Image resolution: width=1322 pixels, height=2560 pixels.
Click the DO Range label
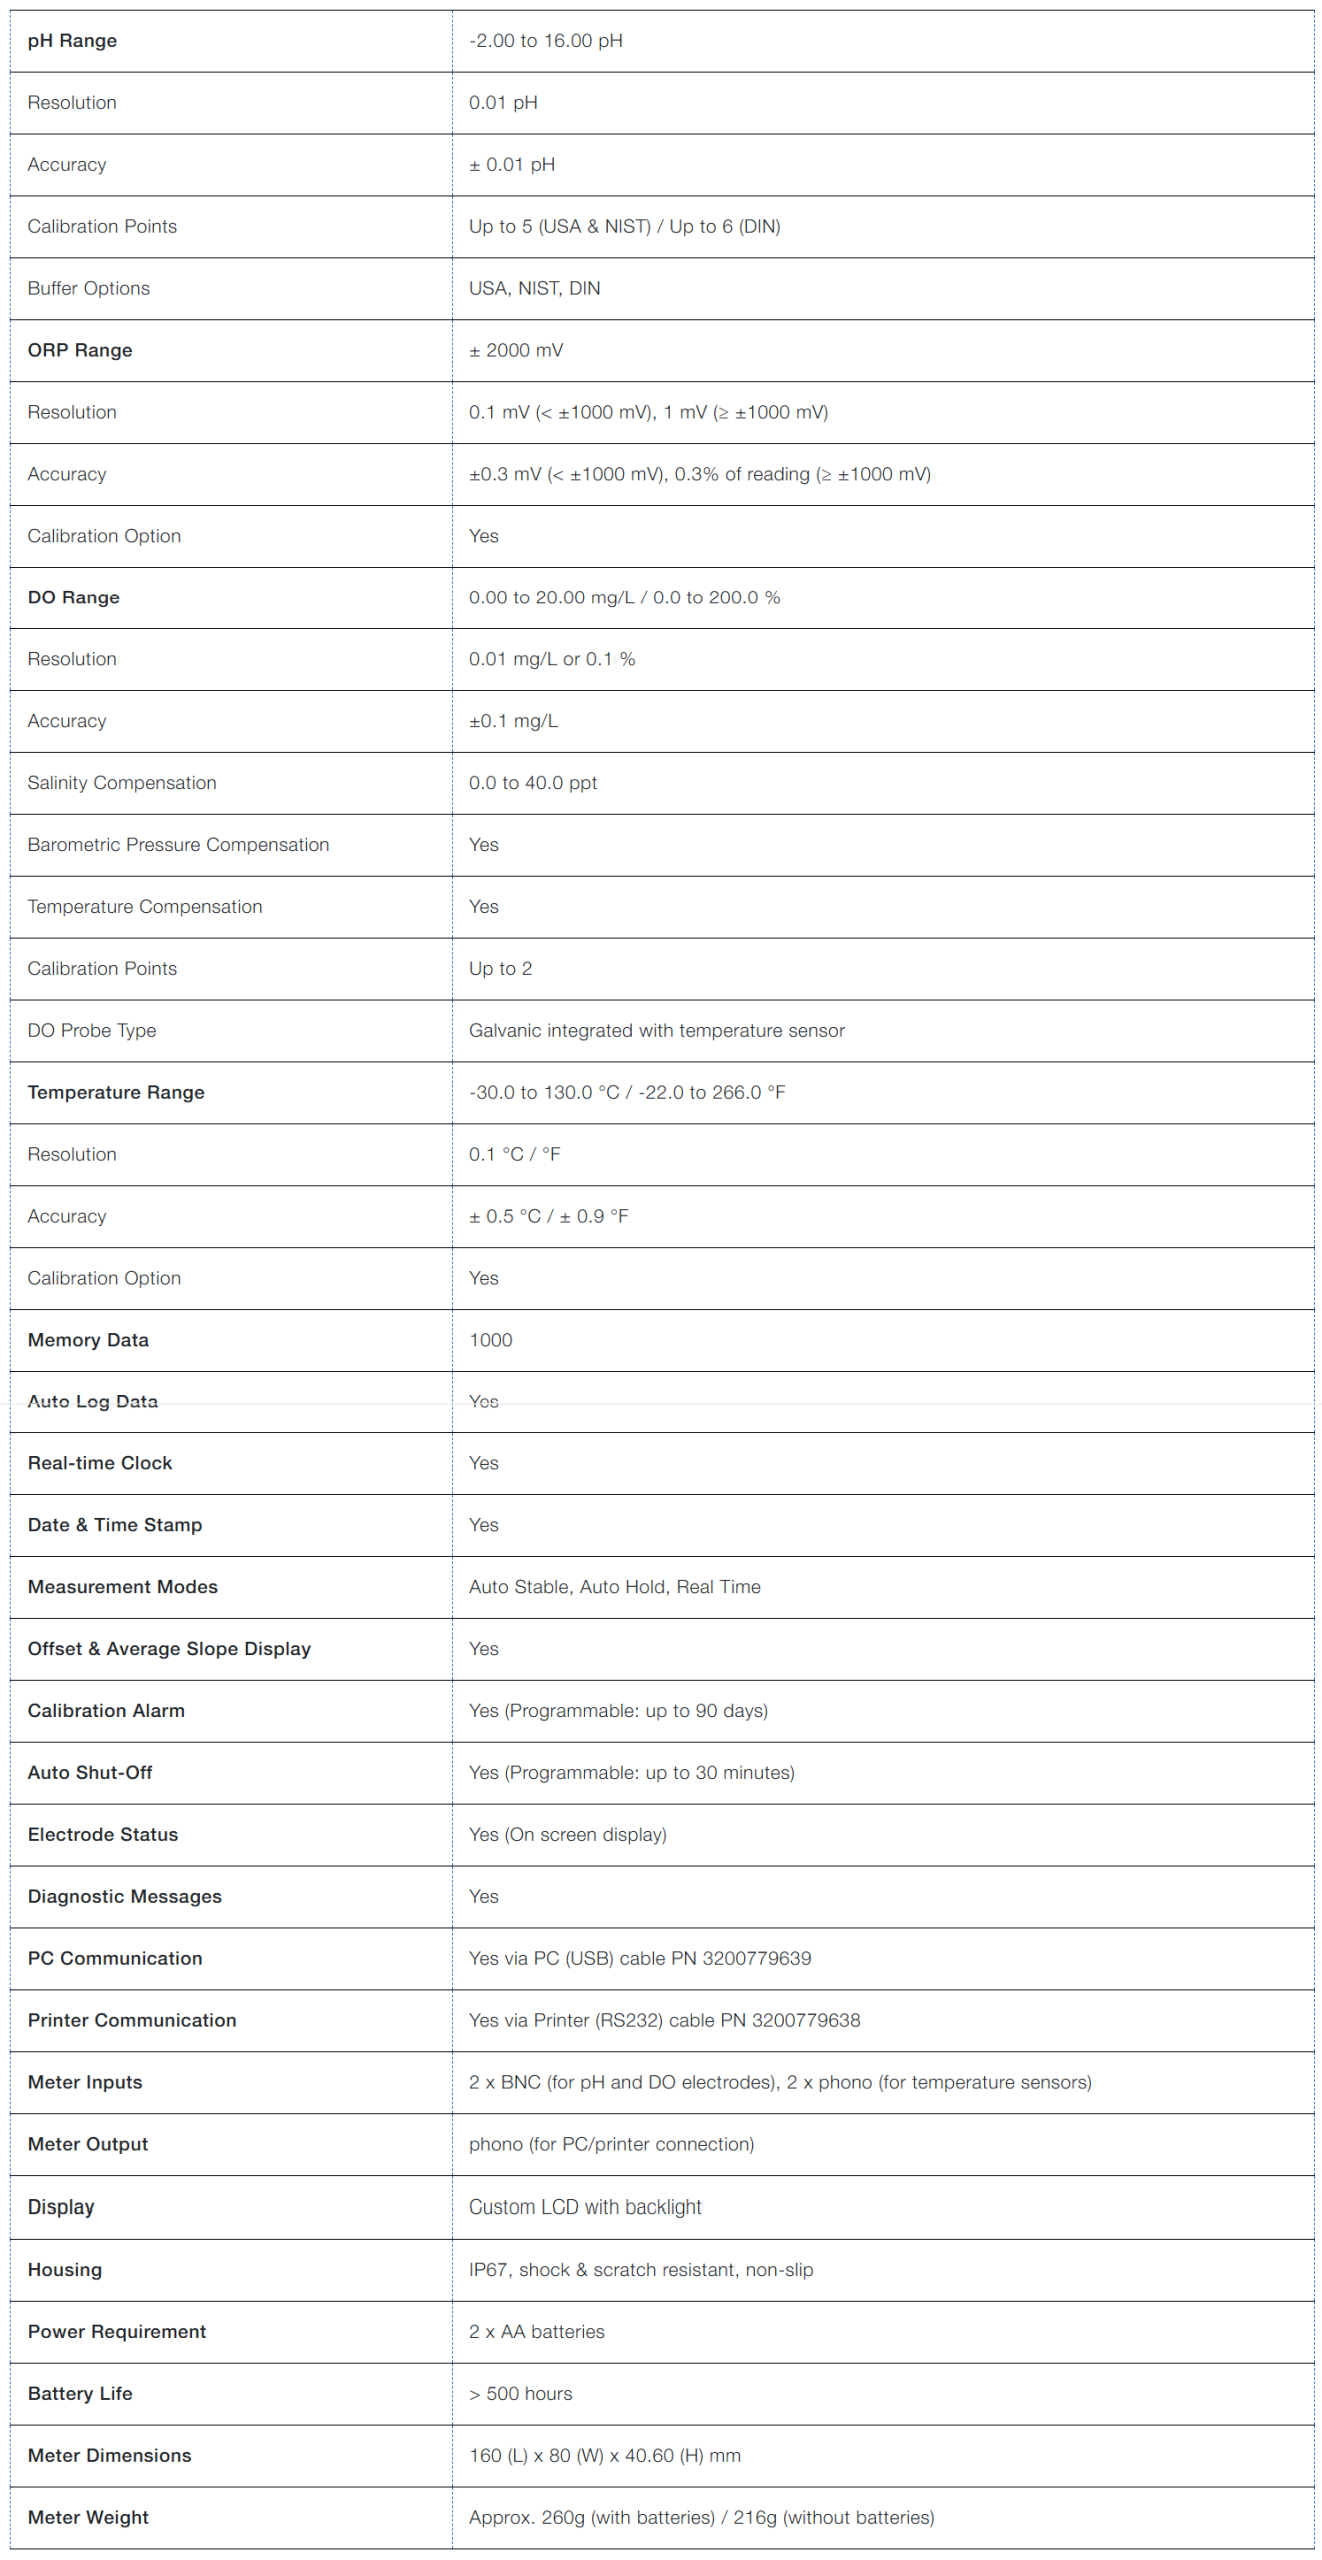(x=73, y=597)
